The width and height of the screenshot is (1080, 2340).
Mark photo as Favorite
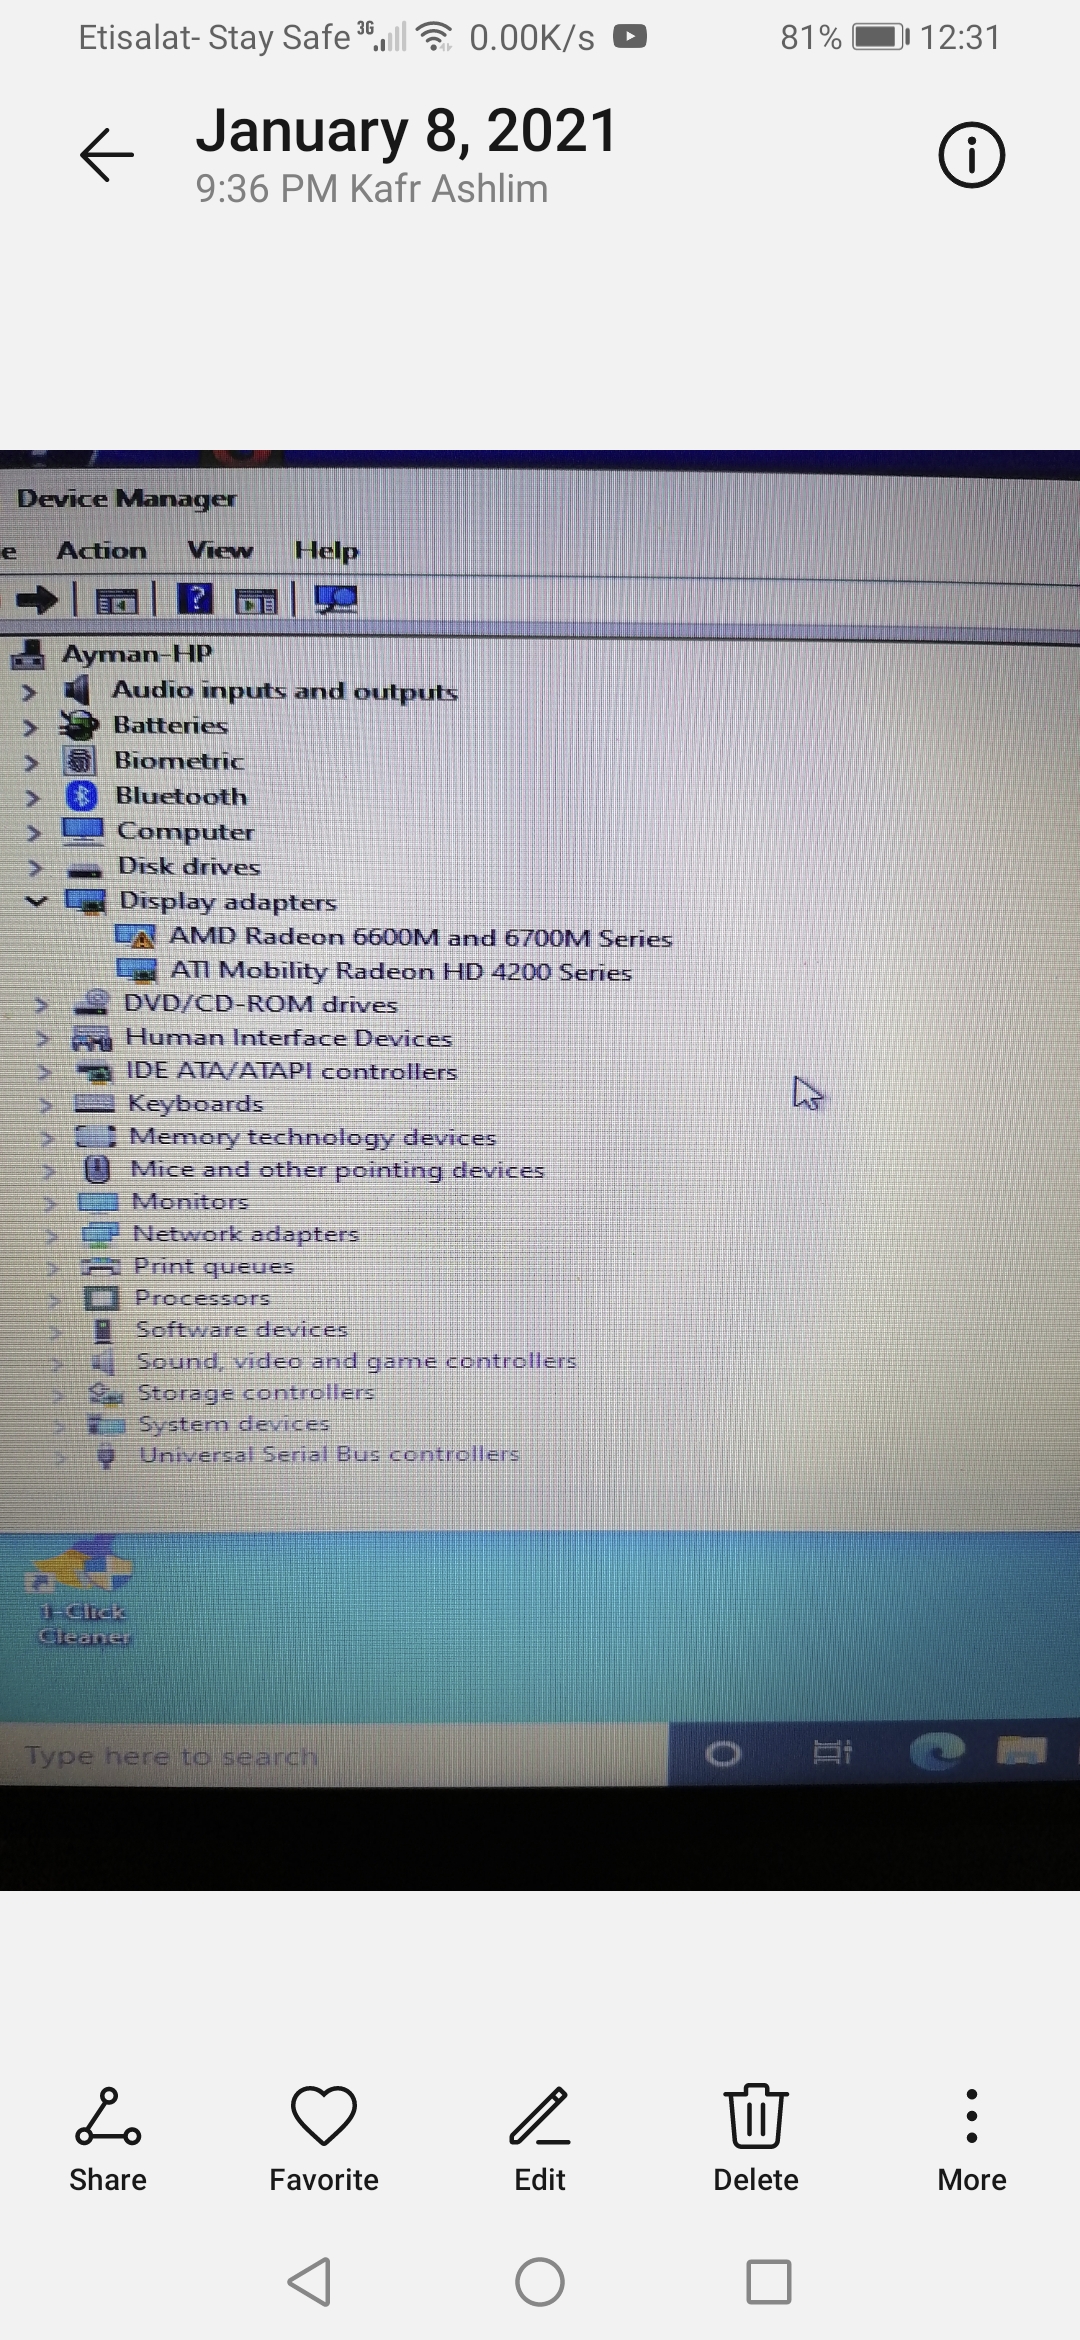tap(324, 2140)
